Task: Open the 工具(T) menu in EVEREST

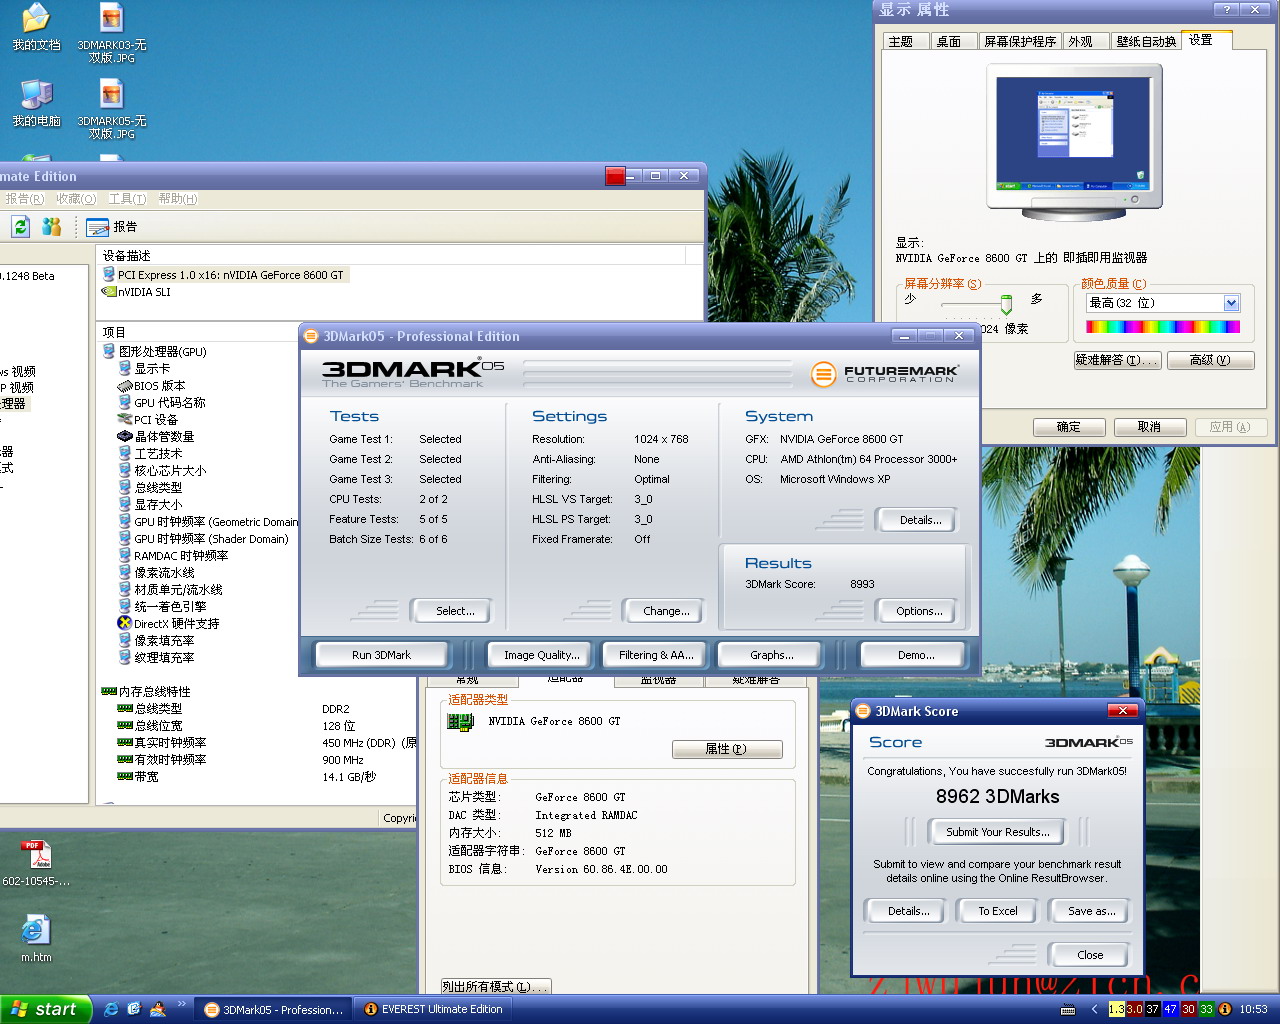Action: (127, 199)
